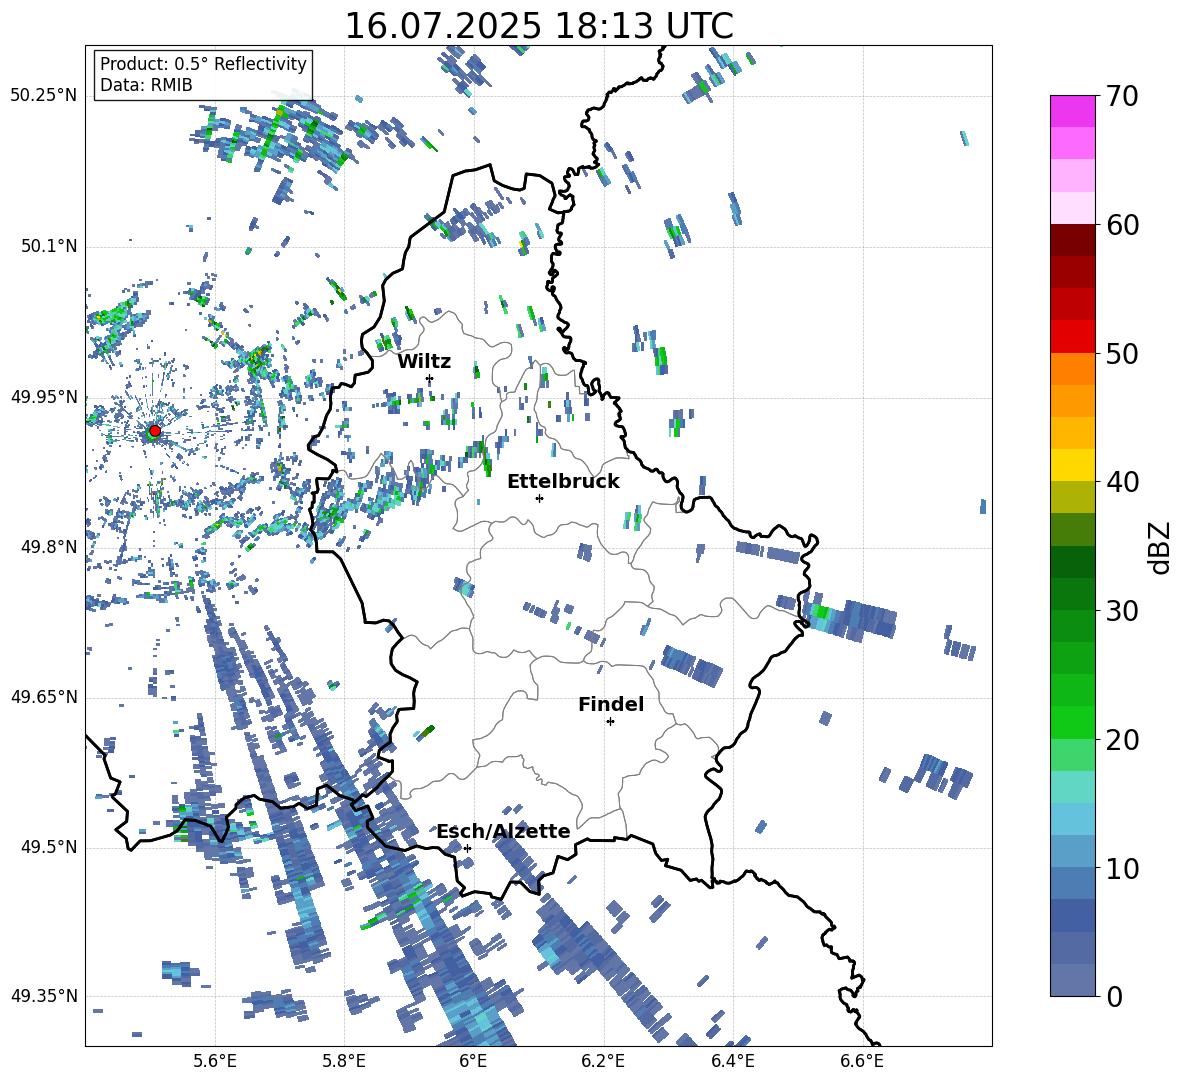Click the 6.2°E longitude label
The height and width of the screenshot is (1081, 1184).
[603, 1061]
